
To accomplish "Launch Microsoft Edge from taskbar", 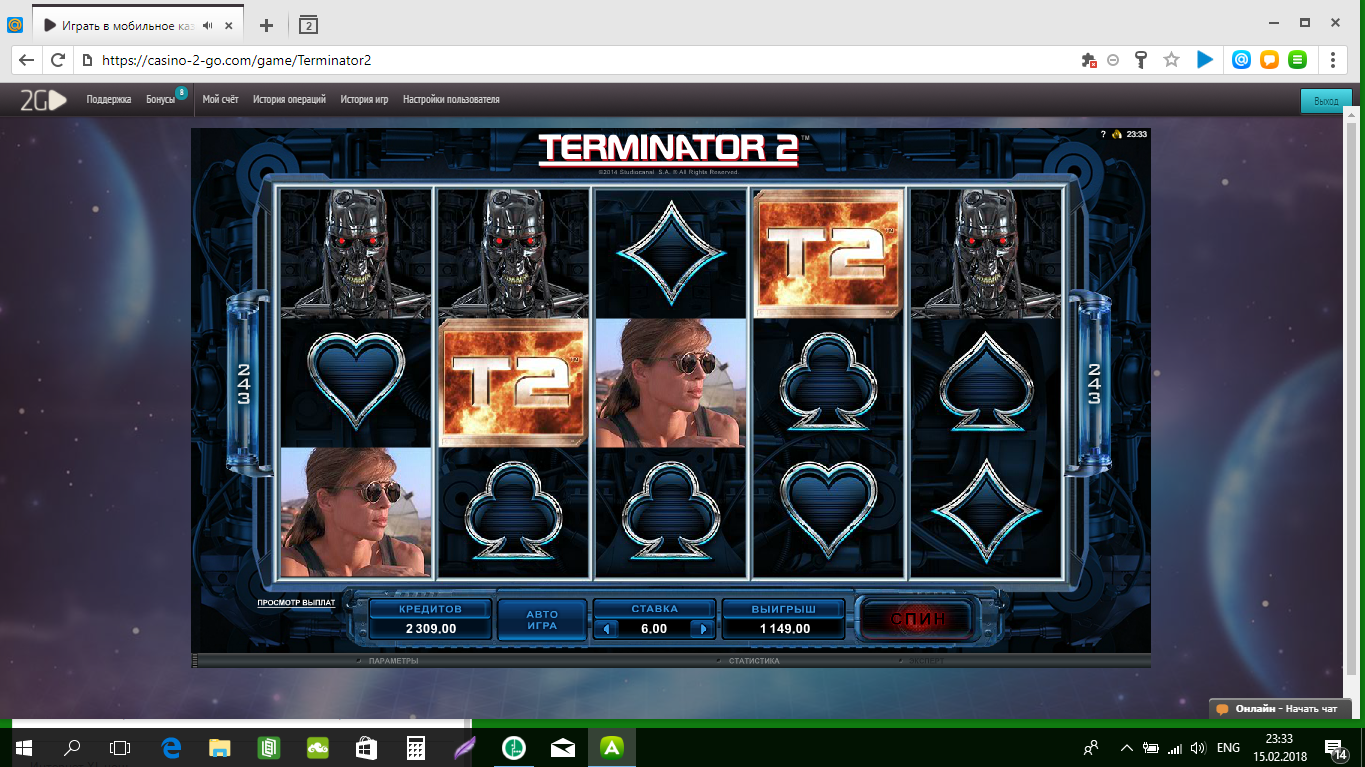I will point(171,747).
